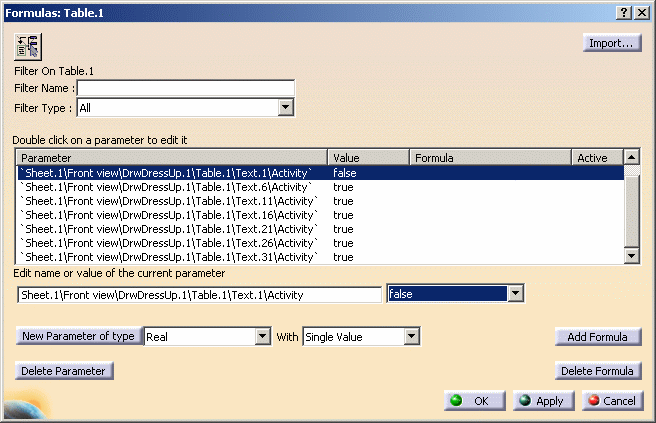Select the Text.6 Activity parameter row
This screenshot has width=656, height=423.
(168, 187)
